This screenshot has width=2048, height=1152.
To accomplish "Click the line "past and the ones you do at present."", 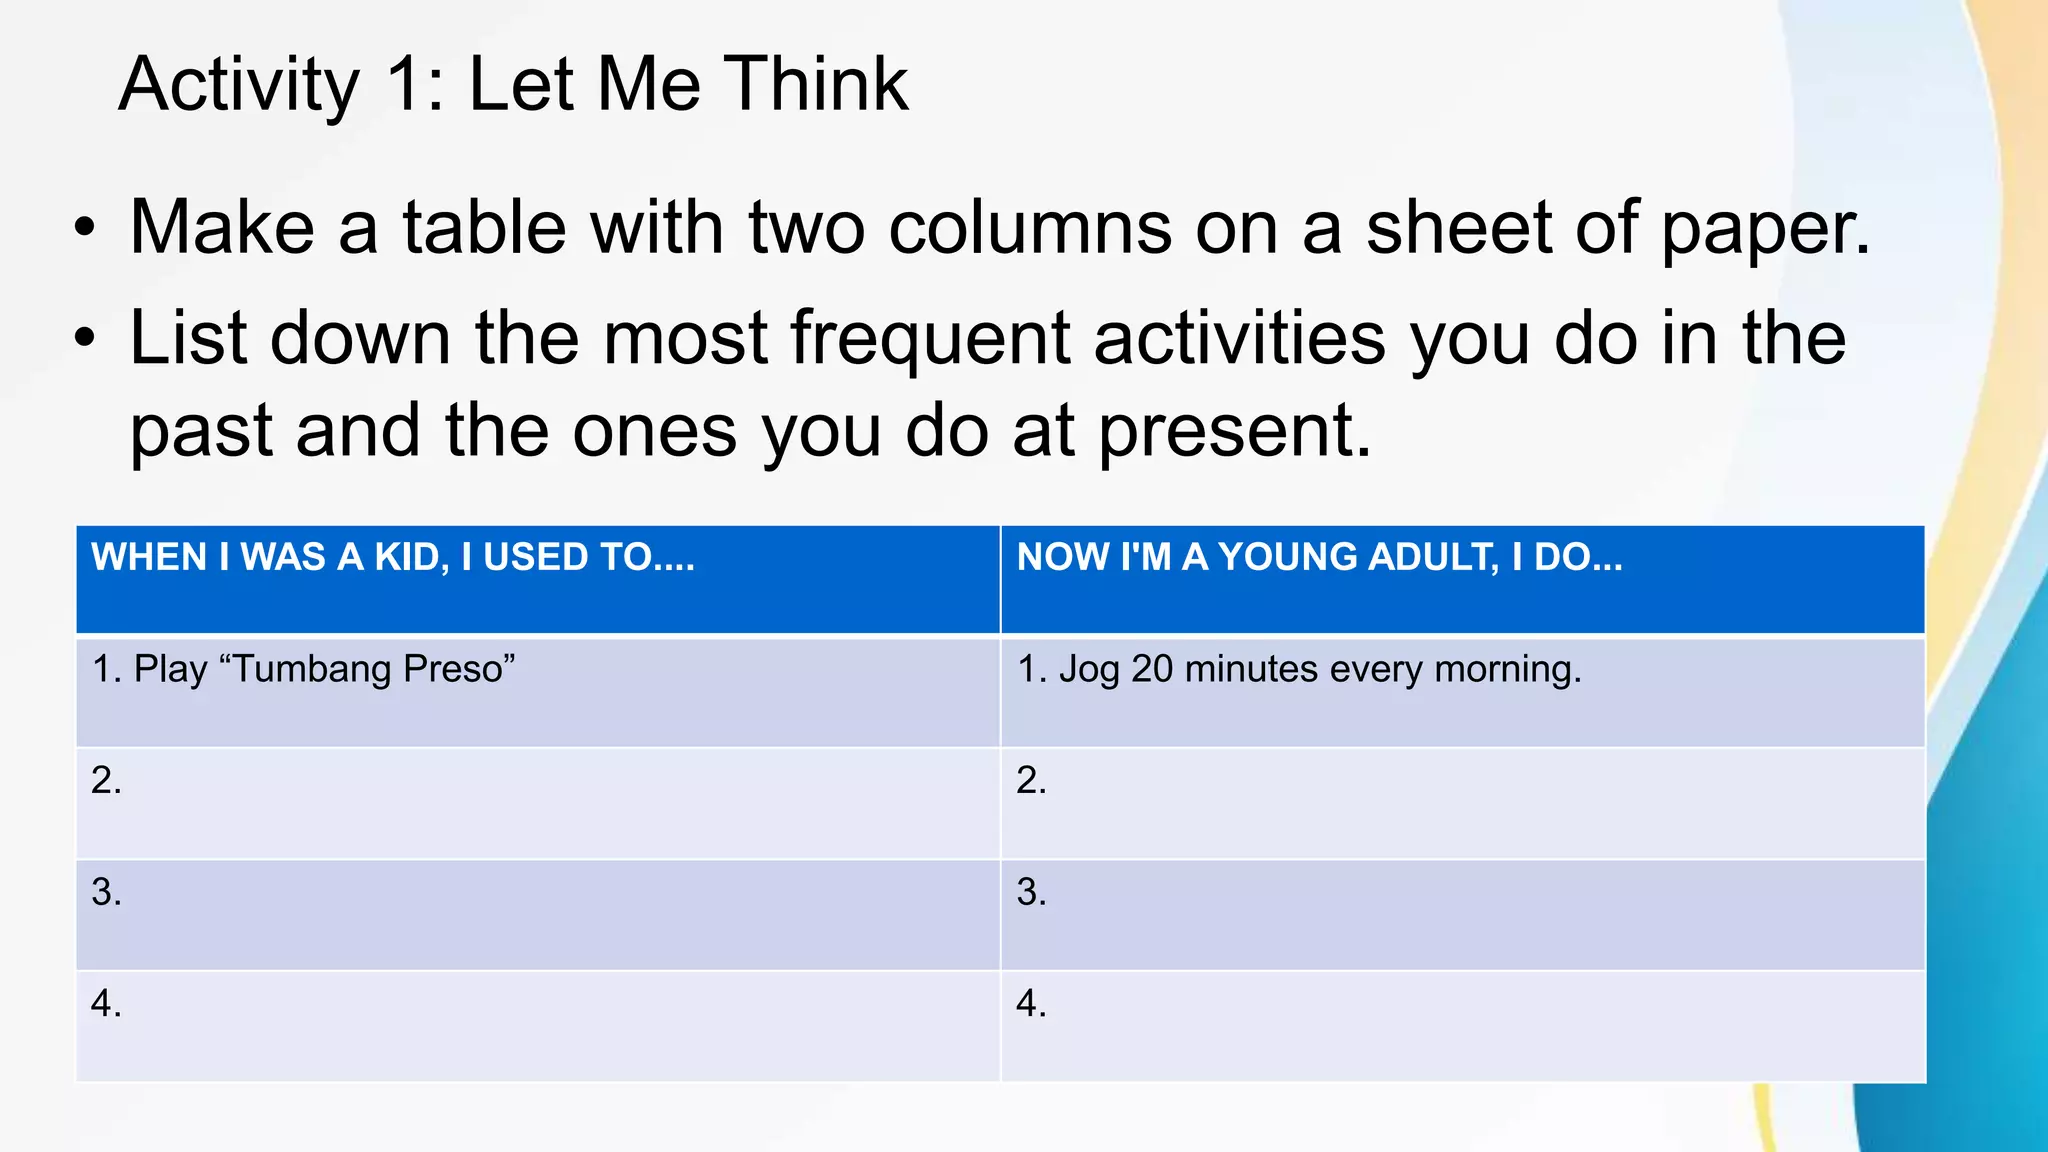I will tap(751, 431).
